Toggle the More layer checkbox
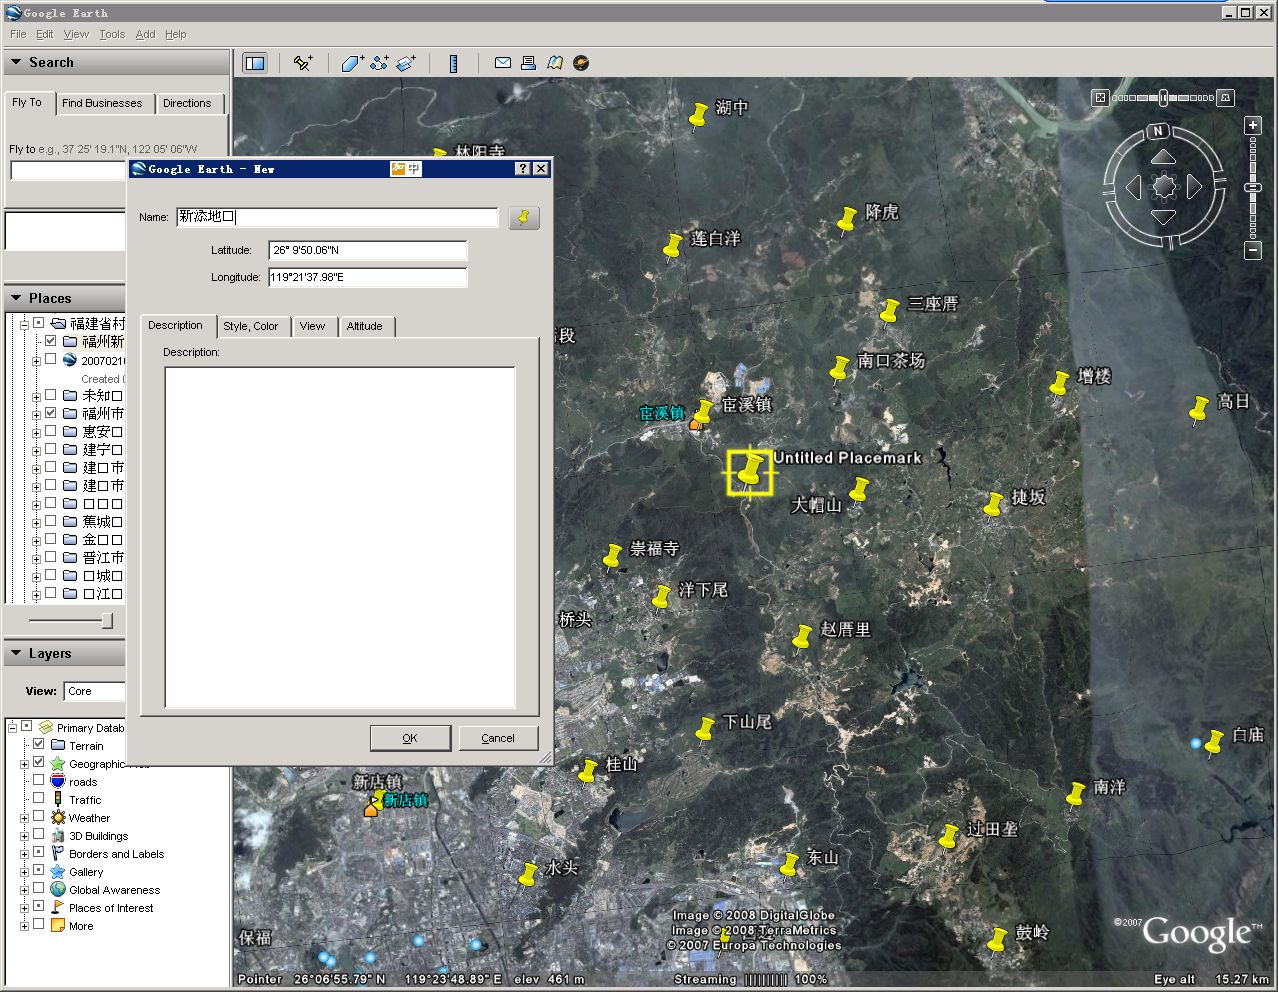1278x992 pixels. 39,924
